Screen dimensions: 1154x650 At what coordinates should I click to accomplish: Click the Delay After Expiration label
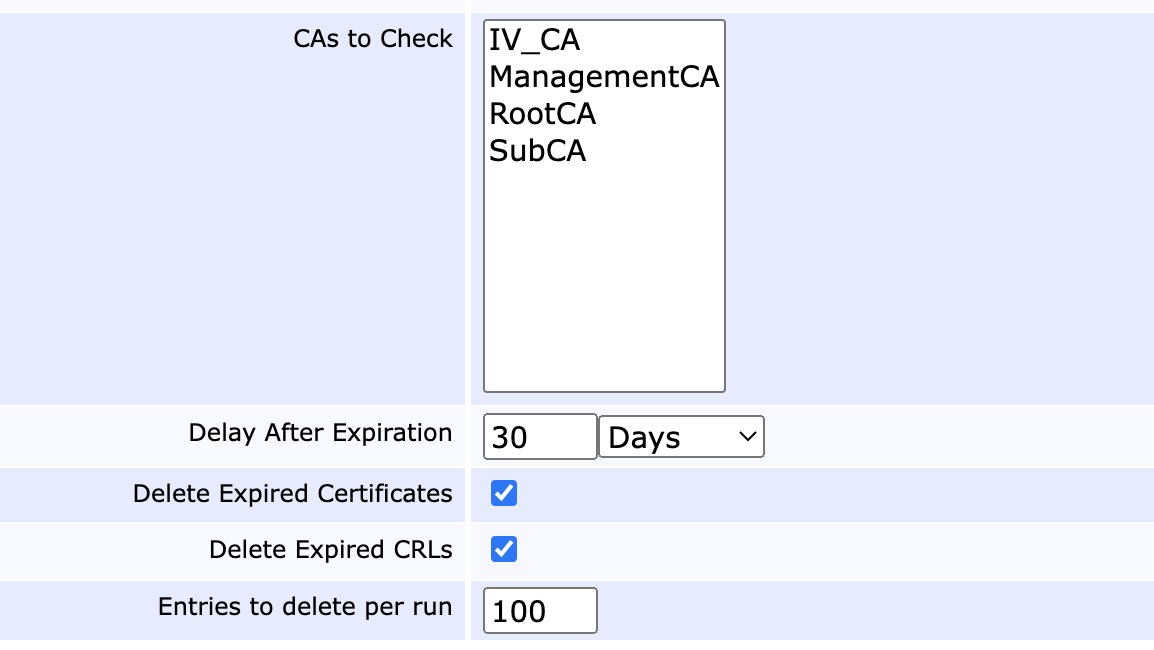(320, 433)
